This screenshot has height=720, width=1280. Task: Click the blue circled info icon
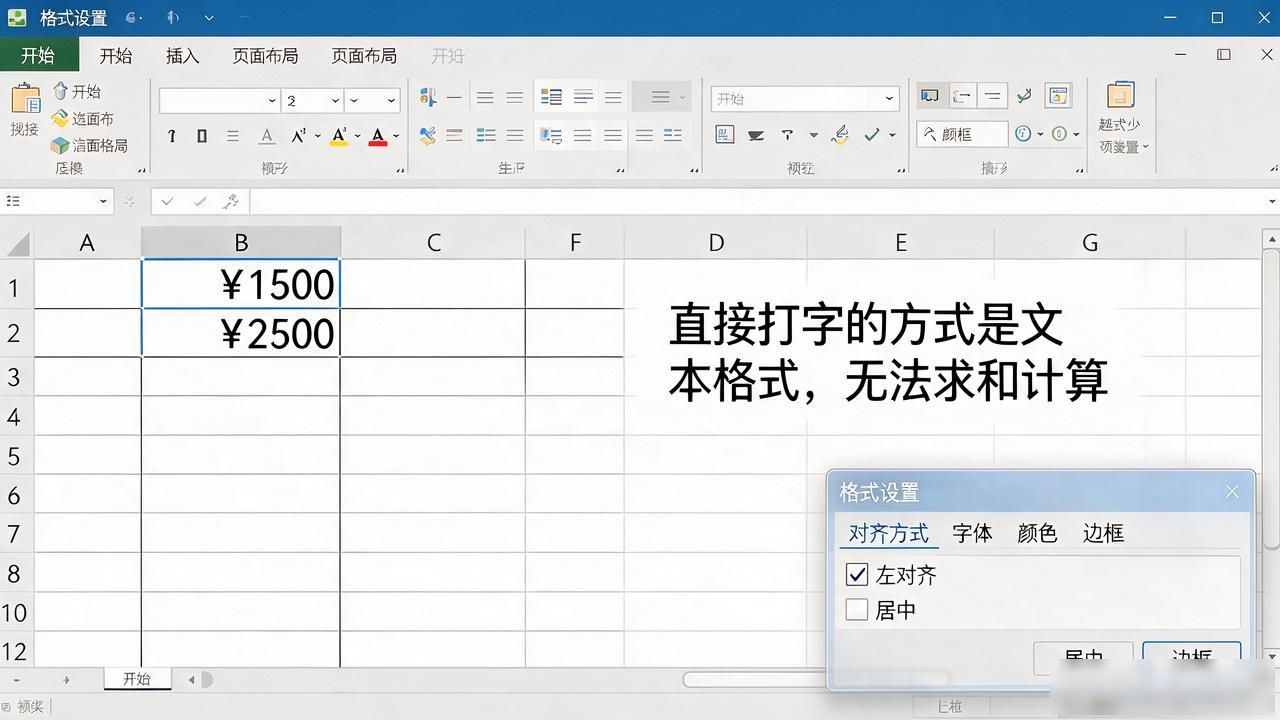(x=1023, y=134)
